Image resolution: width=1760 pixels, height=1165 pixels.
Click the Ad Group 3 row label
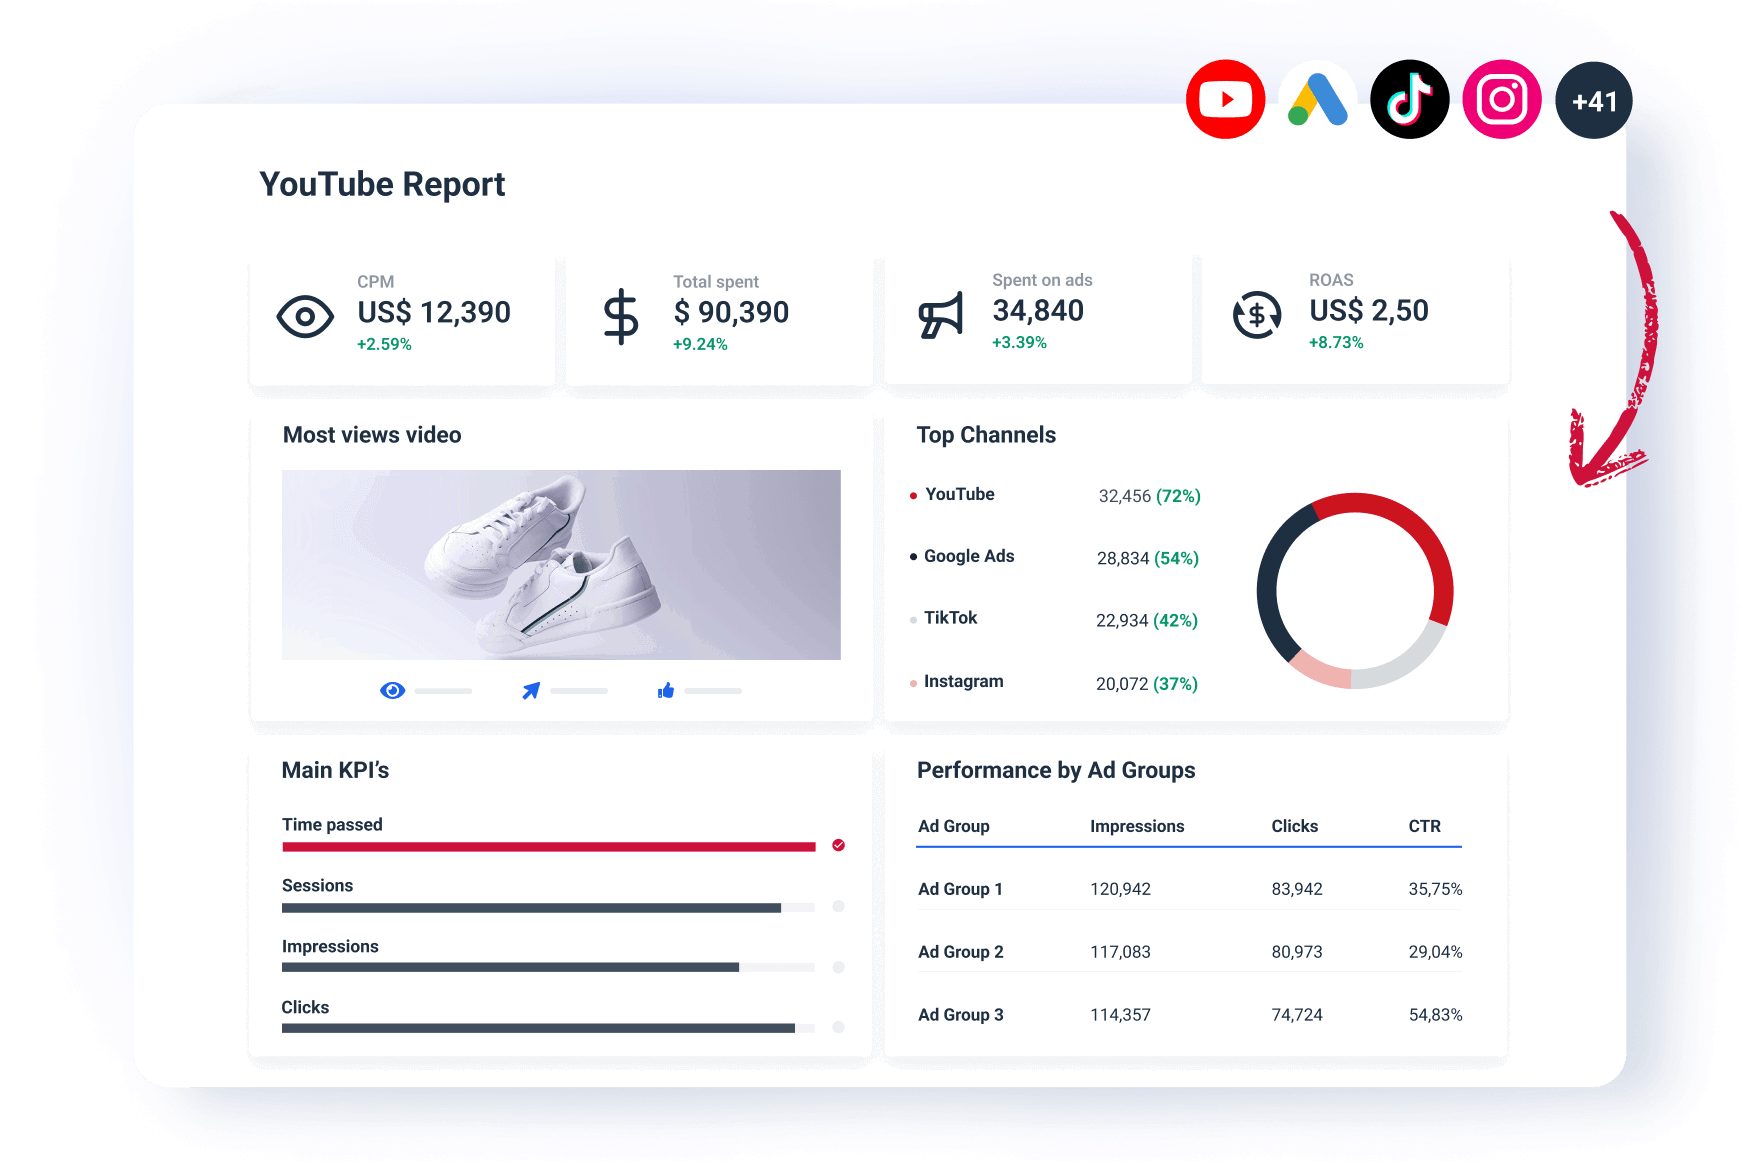[961, 1015]
